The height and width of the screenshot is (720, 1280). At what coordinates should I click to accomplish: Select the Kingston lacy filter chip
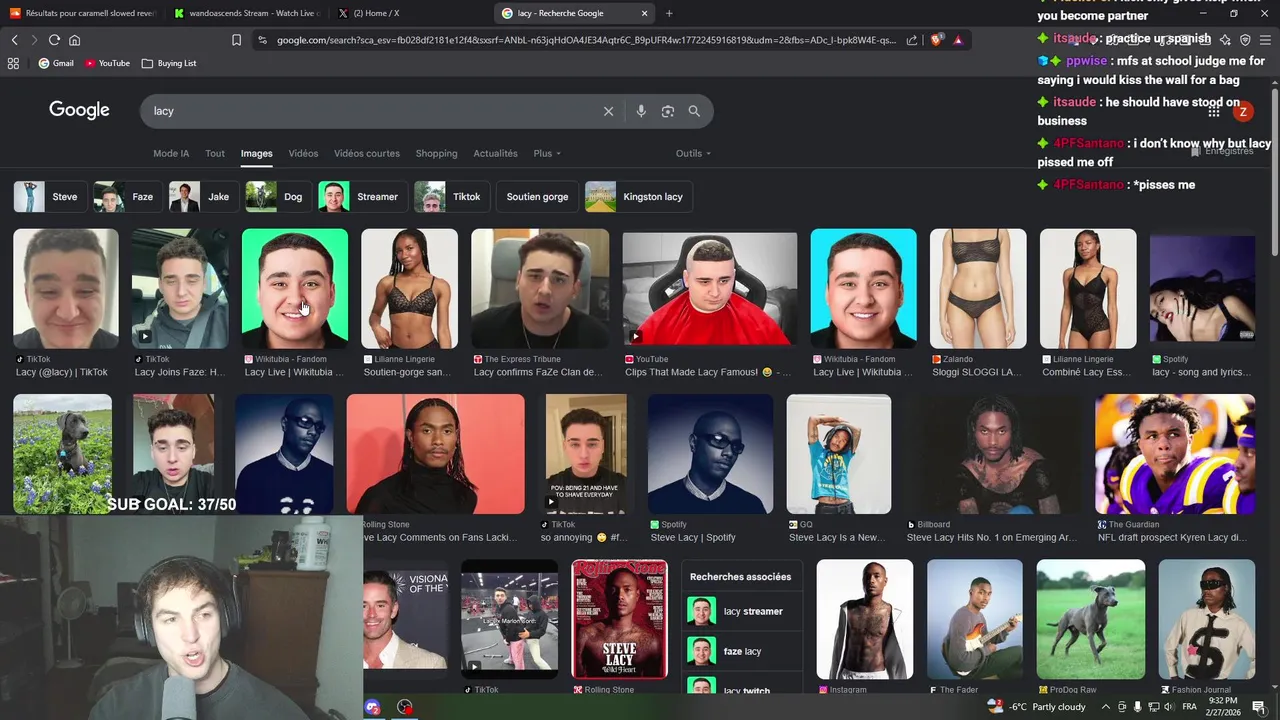639,196
